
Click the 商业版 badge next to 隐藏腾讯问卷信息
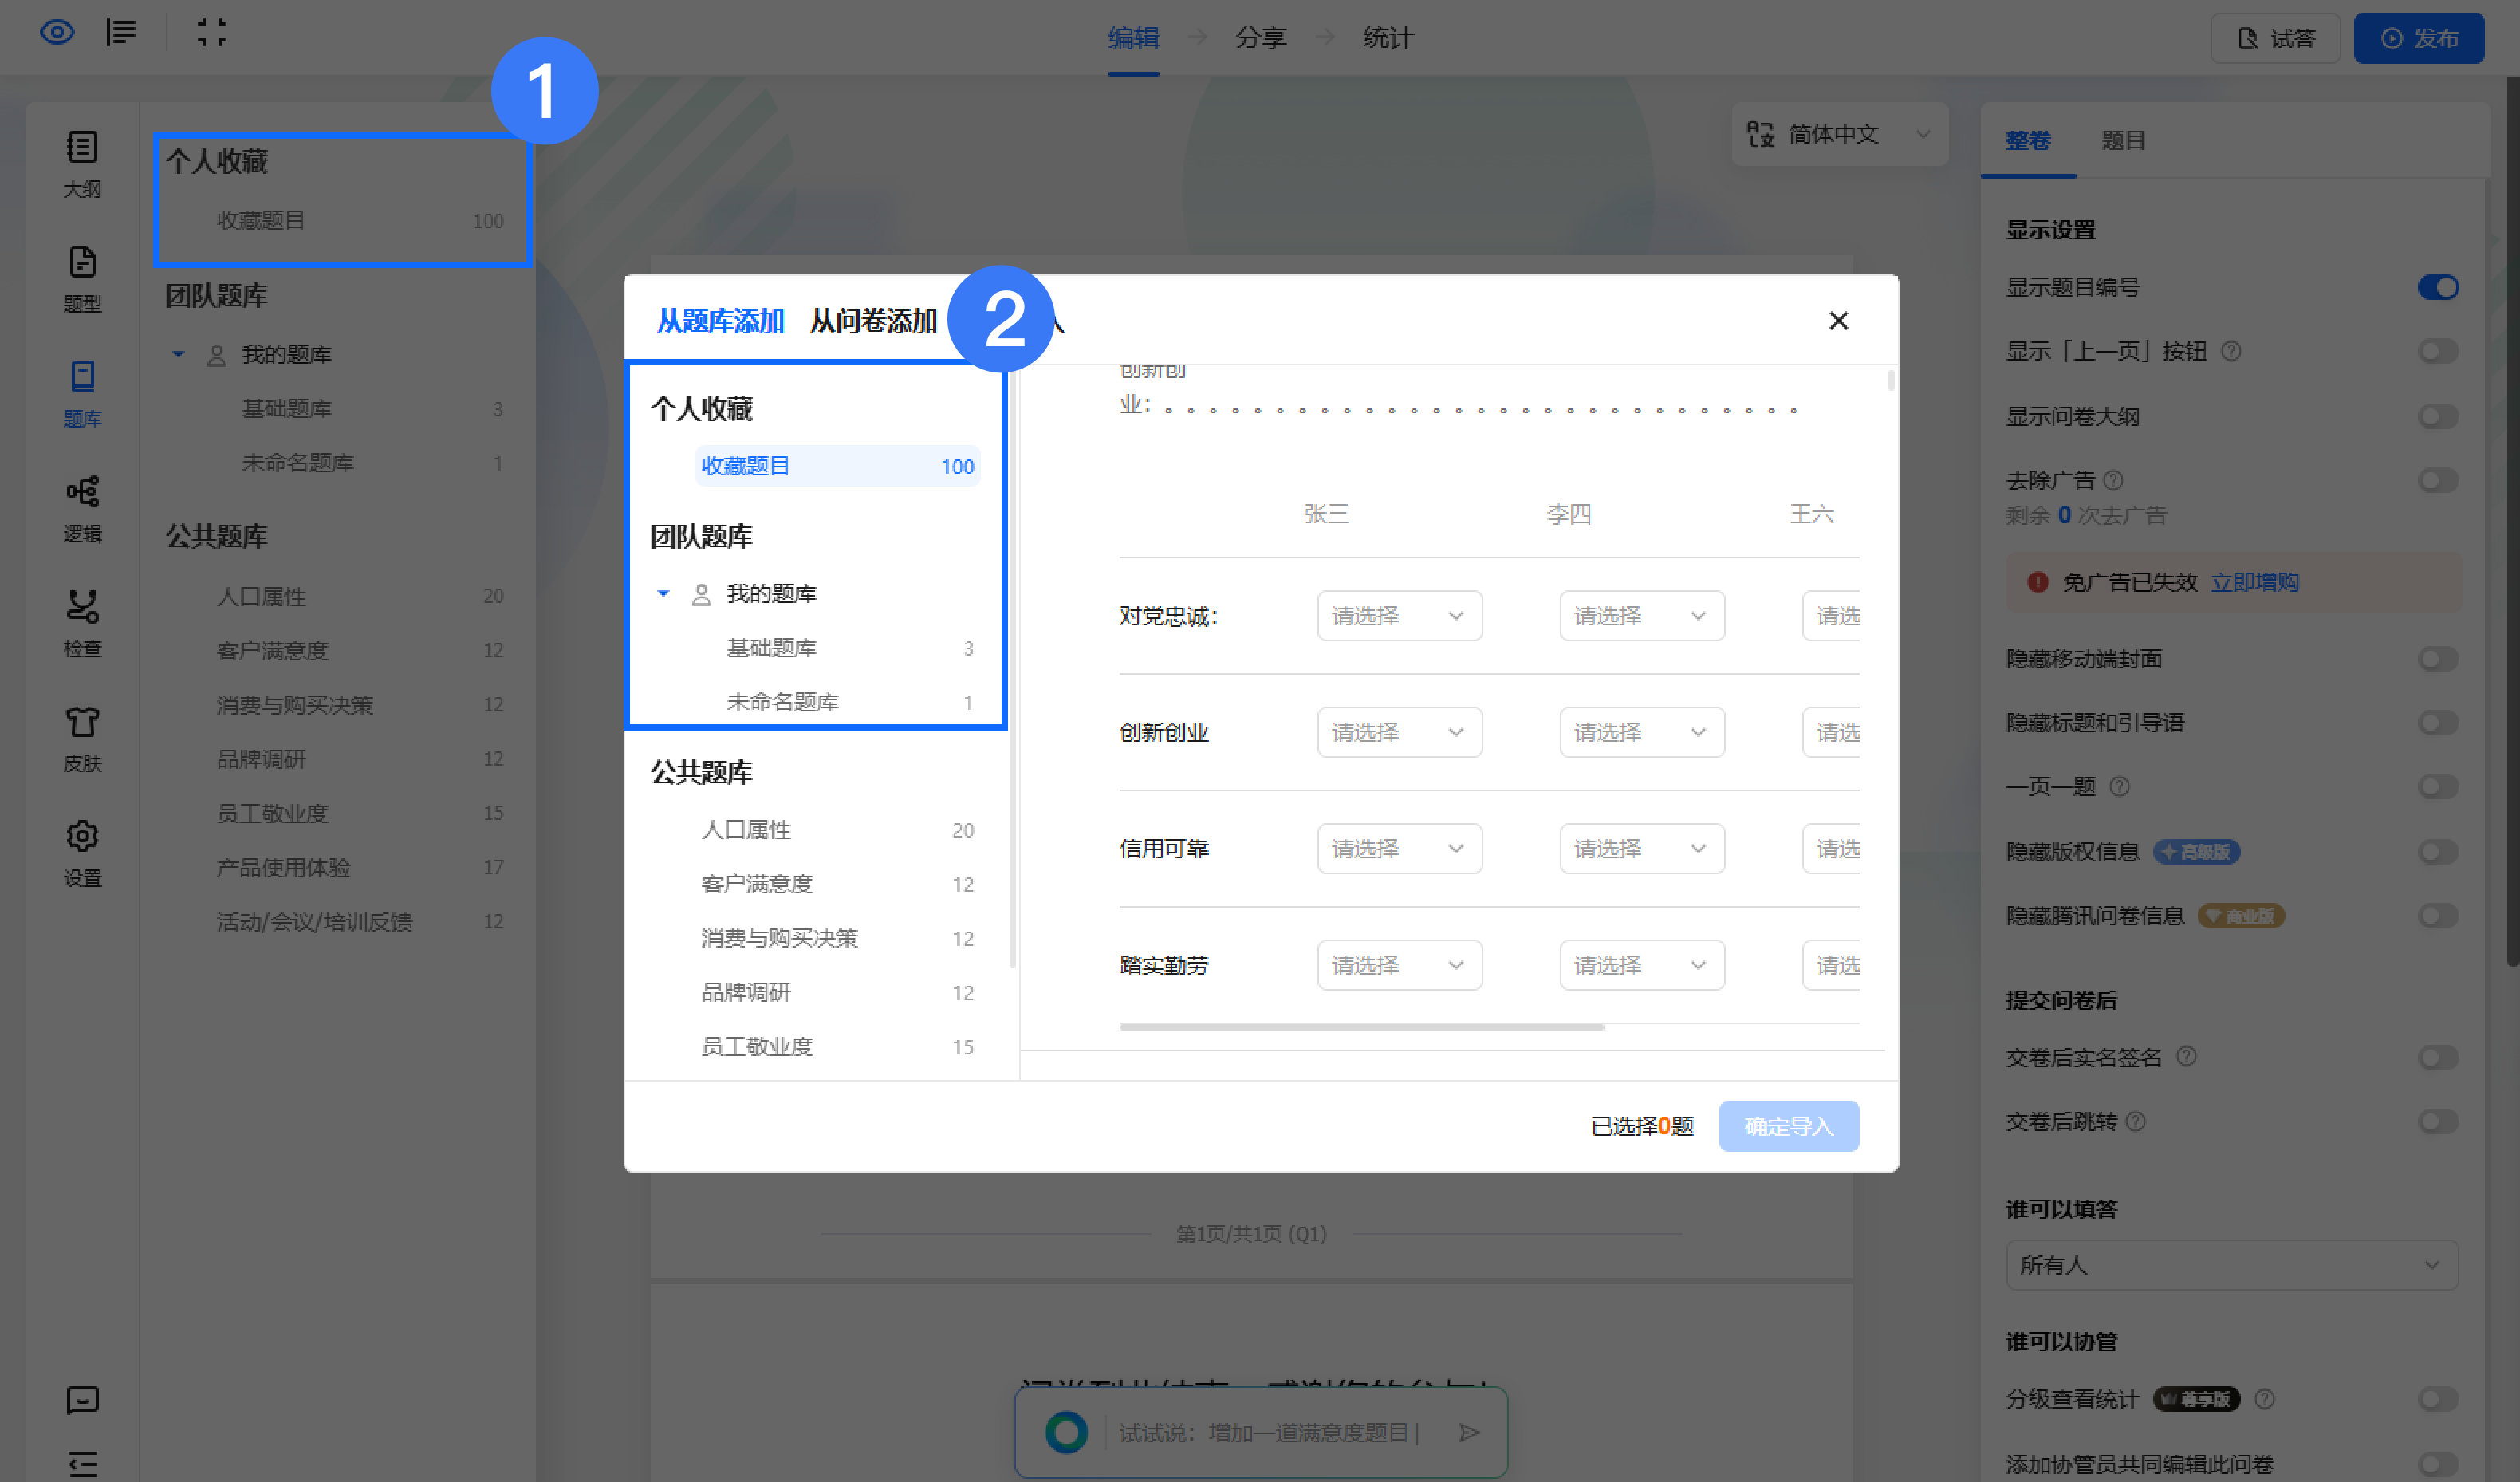coord(2241,916)
